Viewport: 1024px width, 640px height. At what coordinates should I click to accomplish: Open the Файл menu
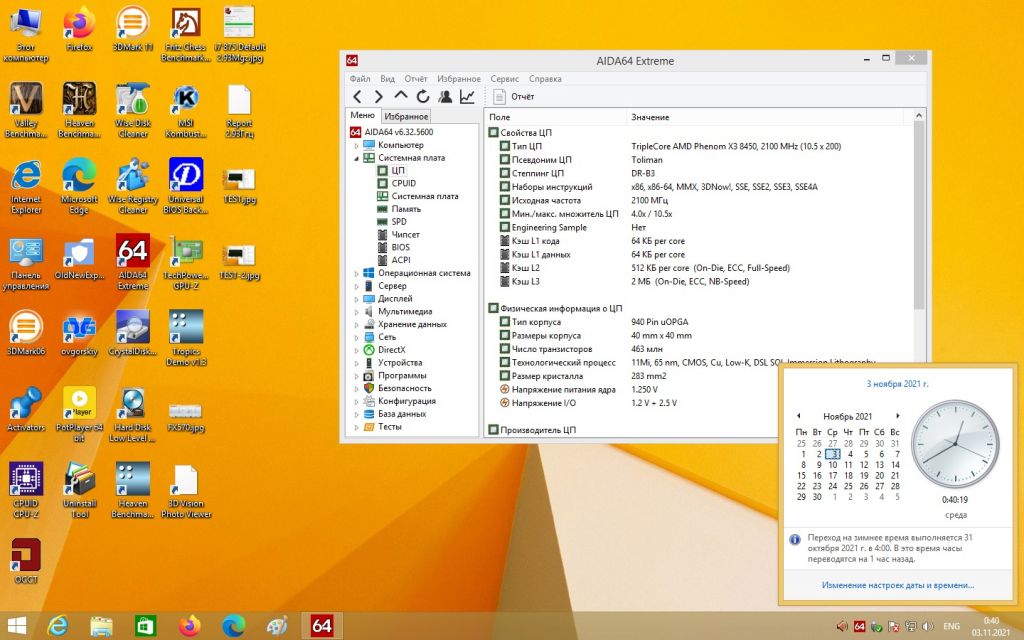(360, 78)
